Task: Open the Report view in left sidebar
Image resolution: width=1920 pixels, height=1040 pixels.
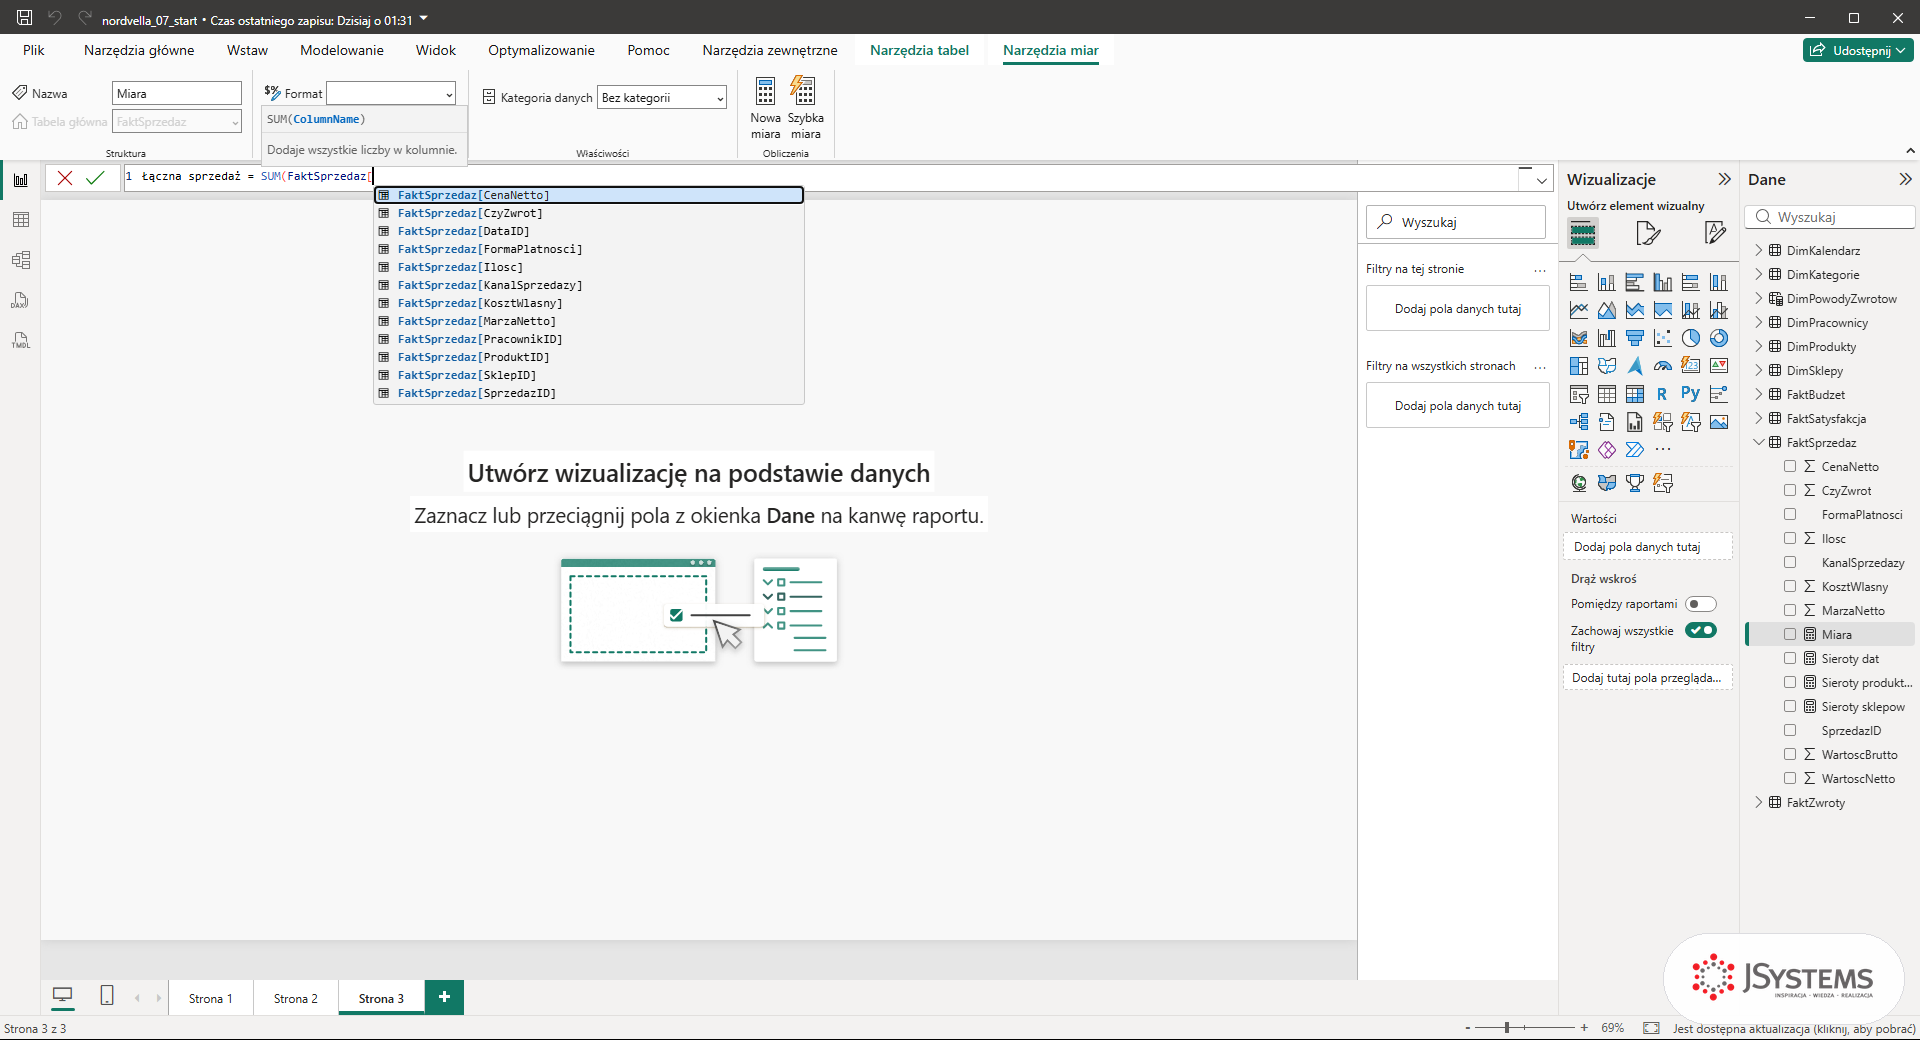Action: click(x=20, y=180)
